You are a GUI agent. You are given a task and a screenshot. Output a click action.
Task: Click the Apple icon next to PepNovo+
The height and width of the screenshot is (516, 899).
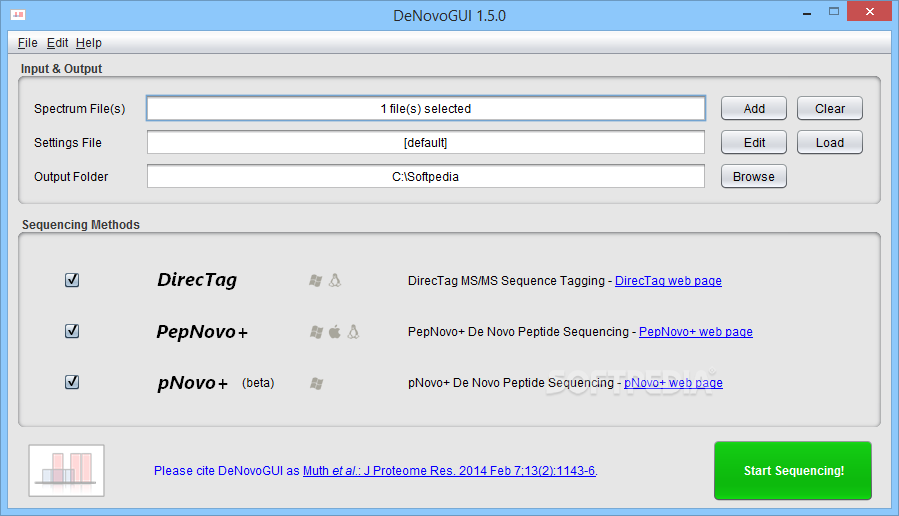tap(335, 331)
